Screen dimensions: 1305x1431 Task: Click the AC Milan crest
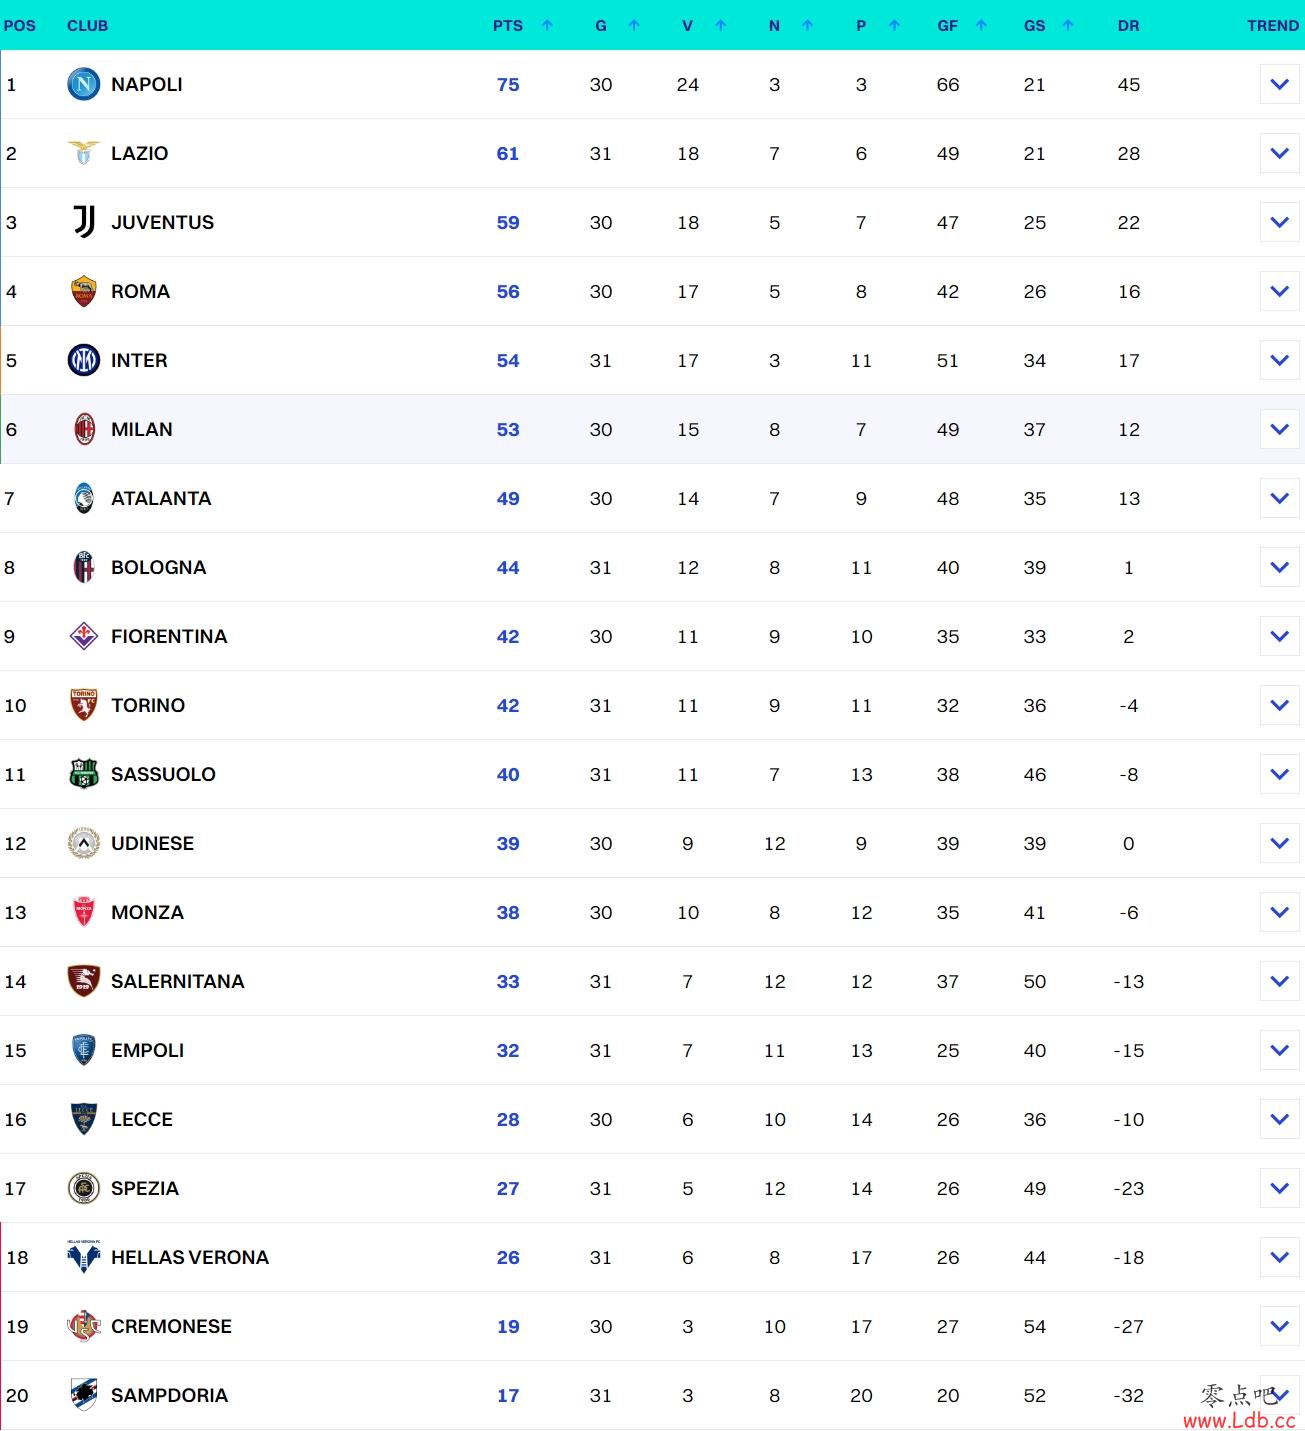point(84,429)
